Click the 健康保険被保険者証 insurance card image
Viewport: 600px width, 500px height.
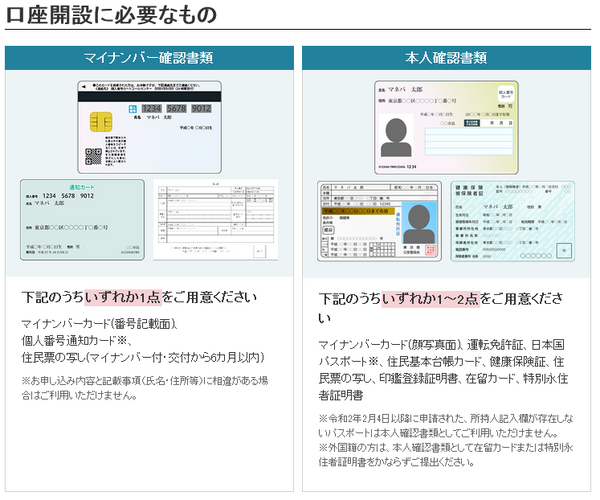tap(513, 221)
